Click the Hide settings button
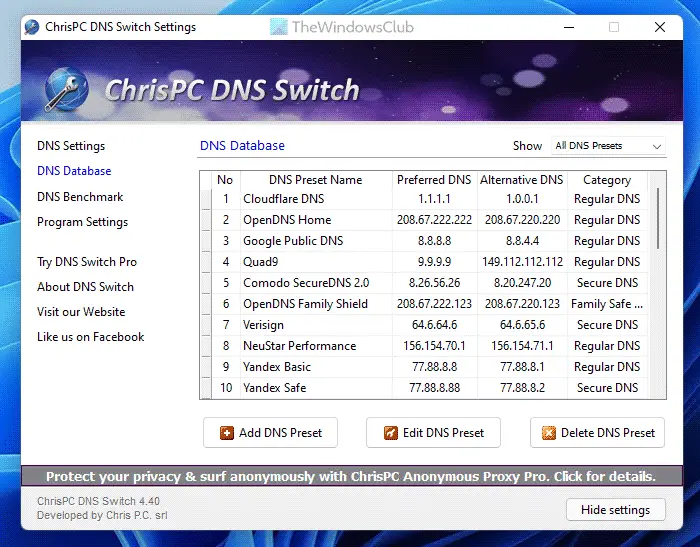This screenshot has width=700, height=547. click(616, 510)
